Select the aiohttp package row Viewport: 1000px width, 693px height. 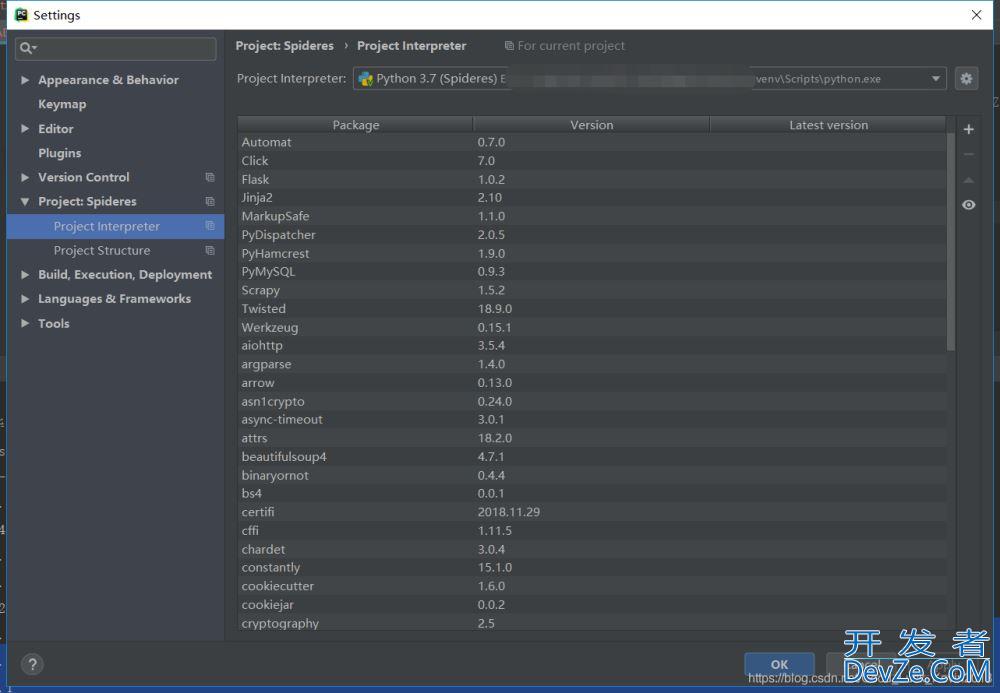pyautogui.click(x=592, y=346)
